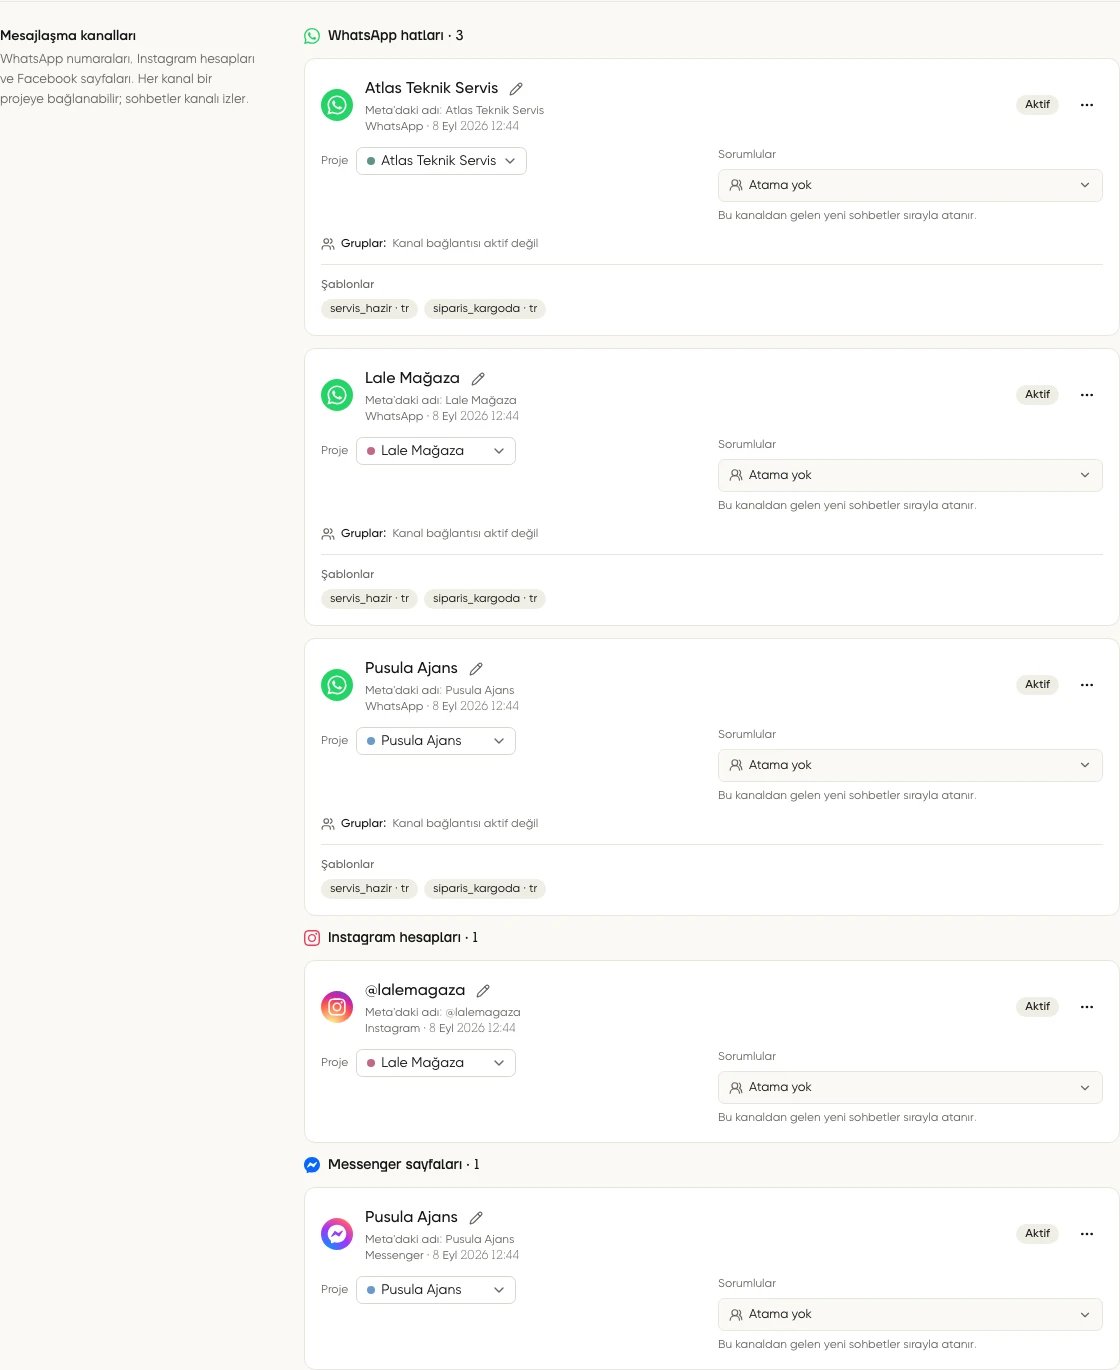Click pencil icon next to Lale Mağaza title
Image resolution: width=1120 pixels, height=1370 pixels.
click(x=478, y=379)
